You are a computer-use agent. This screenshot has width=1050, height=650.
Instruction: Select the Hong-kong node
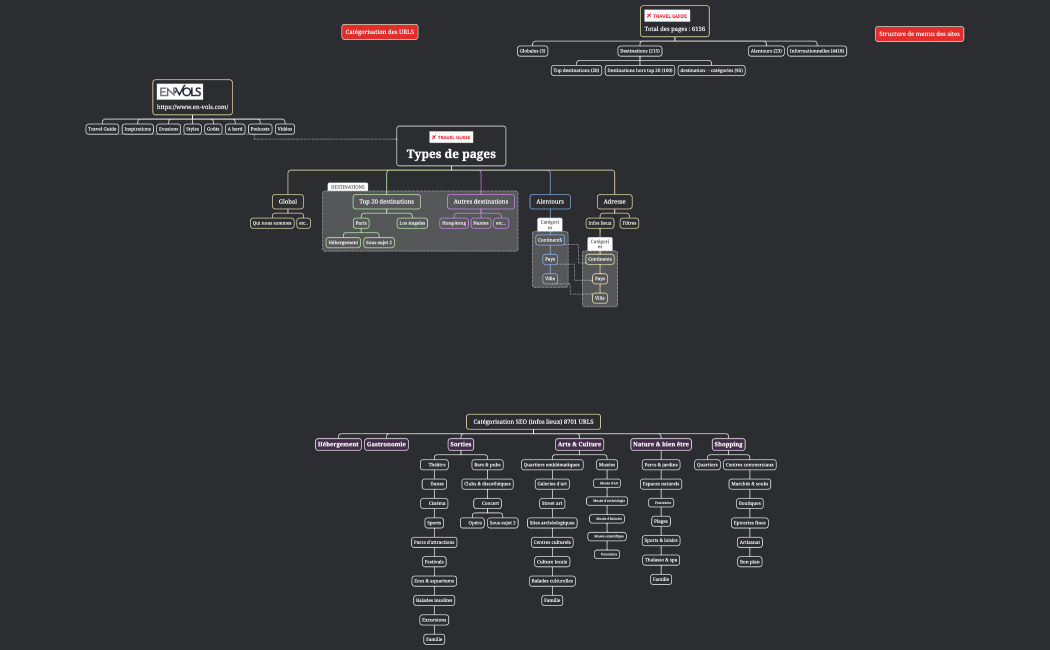[454, 223]
